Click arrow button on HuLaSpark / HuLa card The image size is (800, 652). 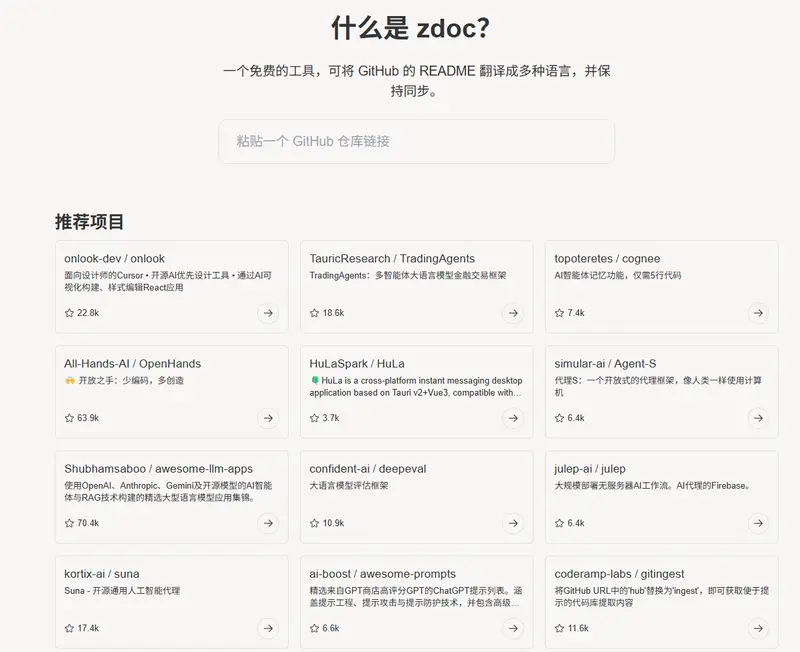click(512, 418)
